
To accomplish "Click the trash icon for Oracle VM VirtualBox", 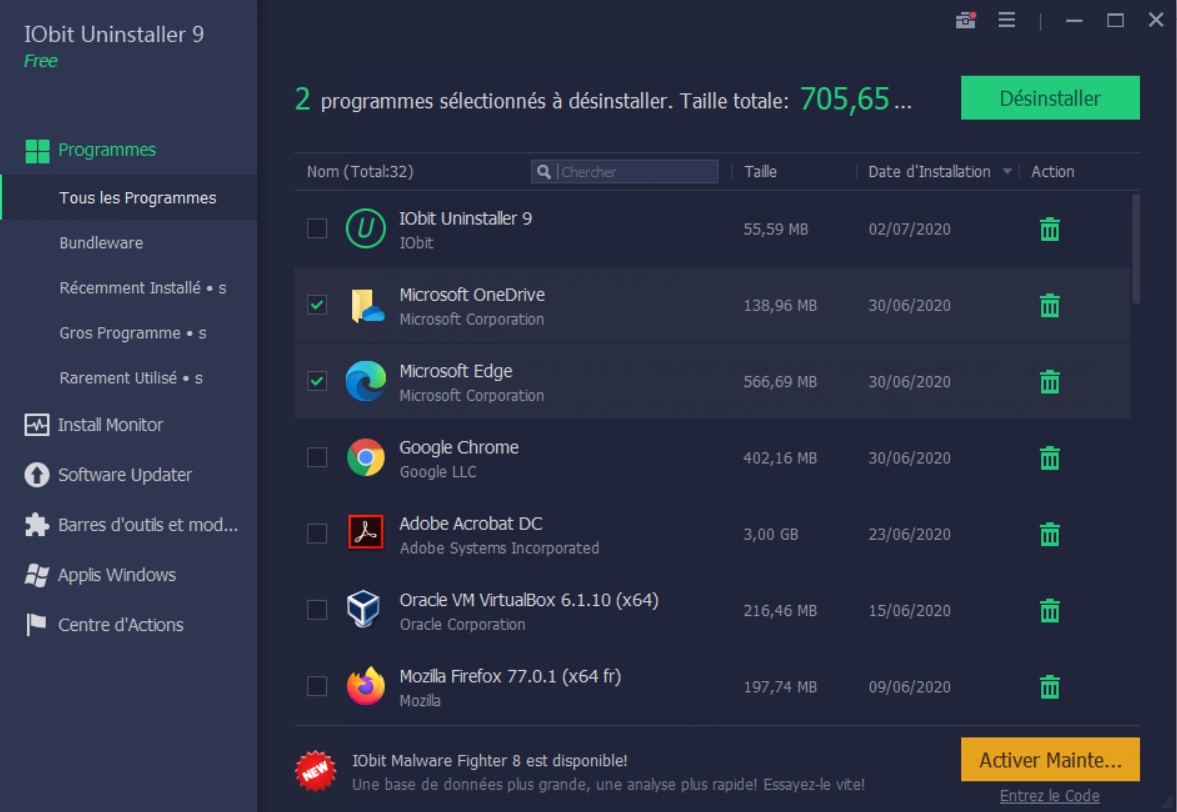I will [x=1048, y=610].
